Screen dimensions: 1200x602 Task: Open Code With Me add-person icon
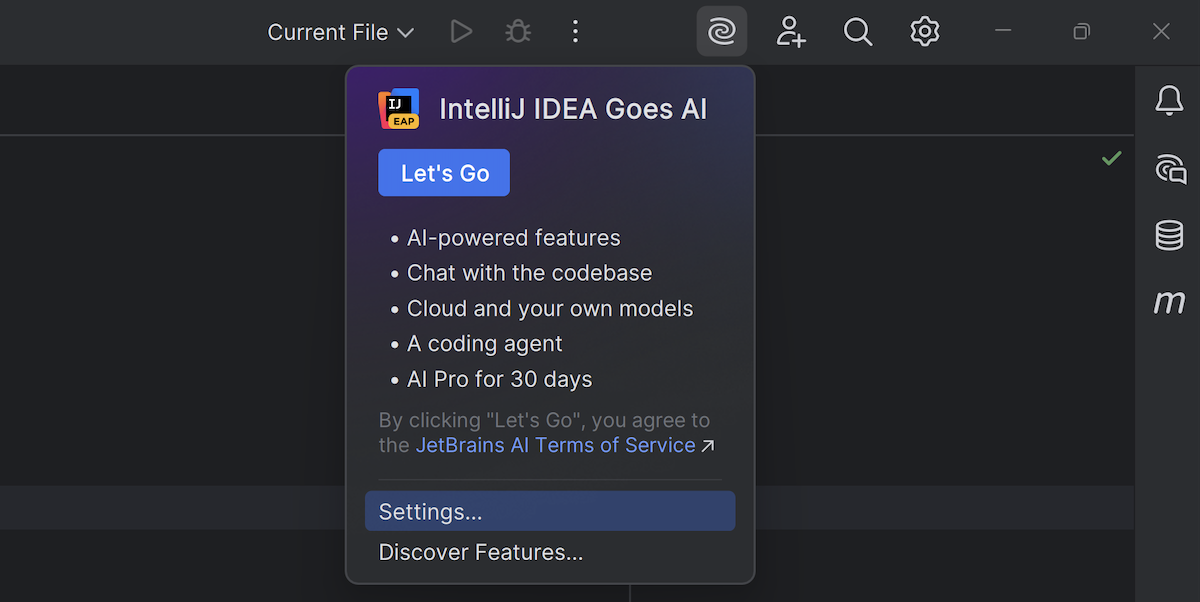click(x=791, y=32)
